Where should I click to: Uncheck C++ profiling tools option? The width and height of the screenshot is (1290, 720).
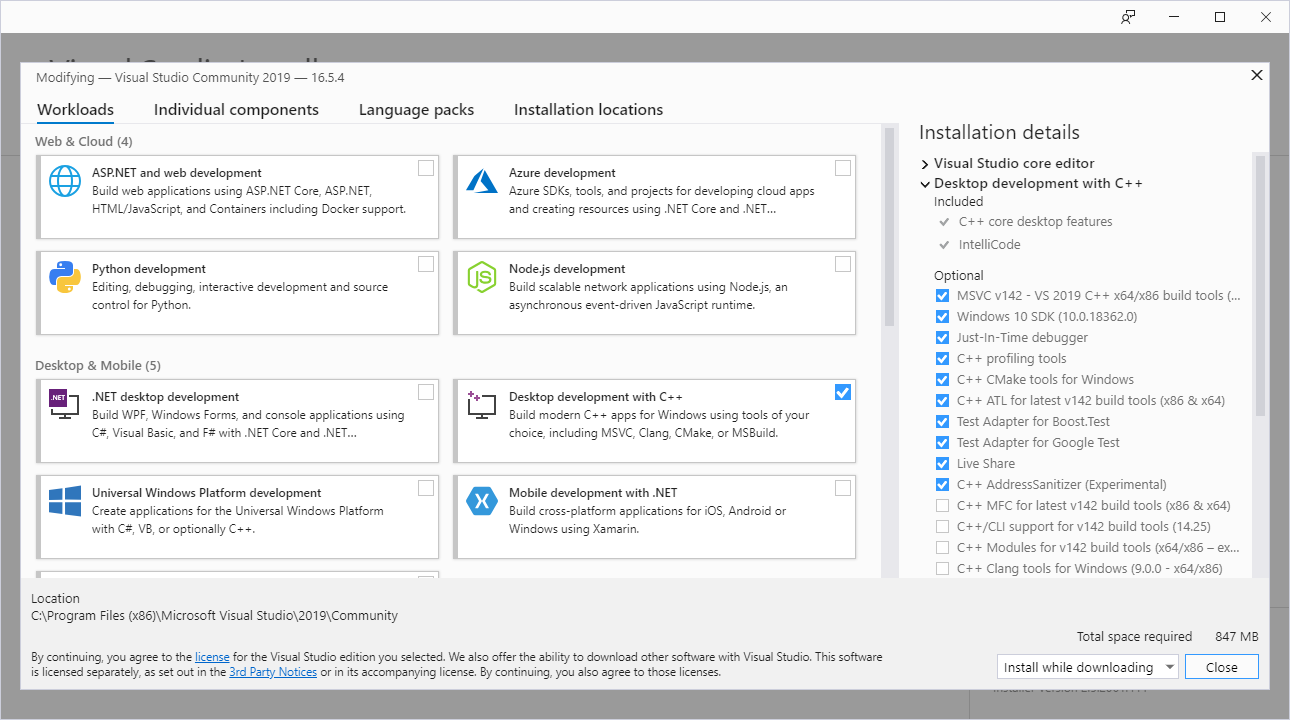coord(942,359)
